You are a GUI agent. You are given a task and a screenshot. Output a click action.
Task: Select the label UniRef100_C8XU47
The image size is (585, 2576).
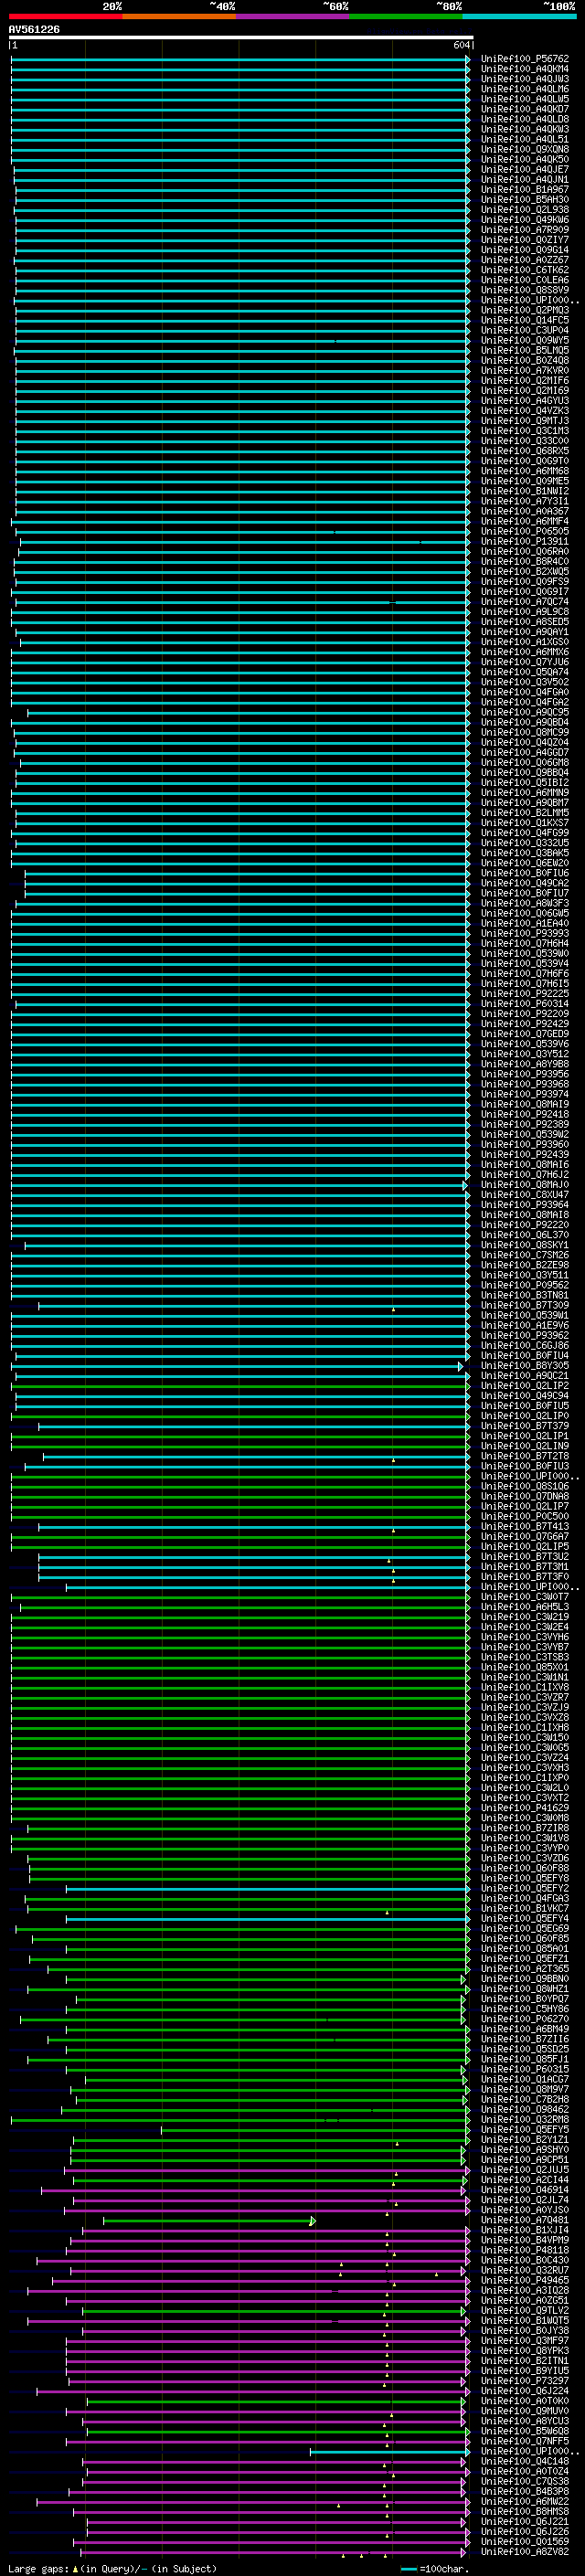(525, 1195)
